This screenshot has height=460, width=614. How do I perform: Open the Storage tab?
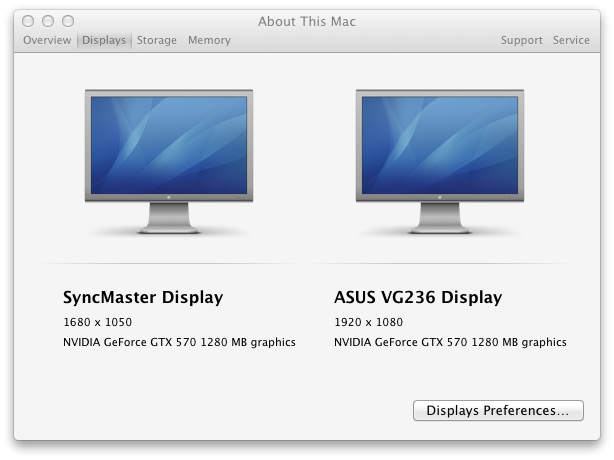(x=157, y=40)
